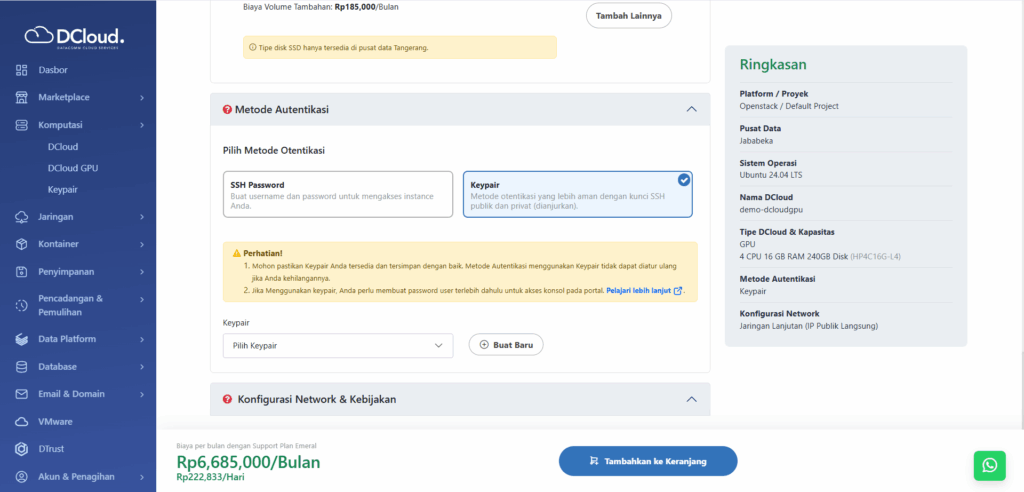Click the Database icon in sidebar
The image size is (1024, 492).
point(22,367)
